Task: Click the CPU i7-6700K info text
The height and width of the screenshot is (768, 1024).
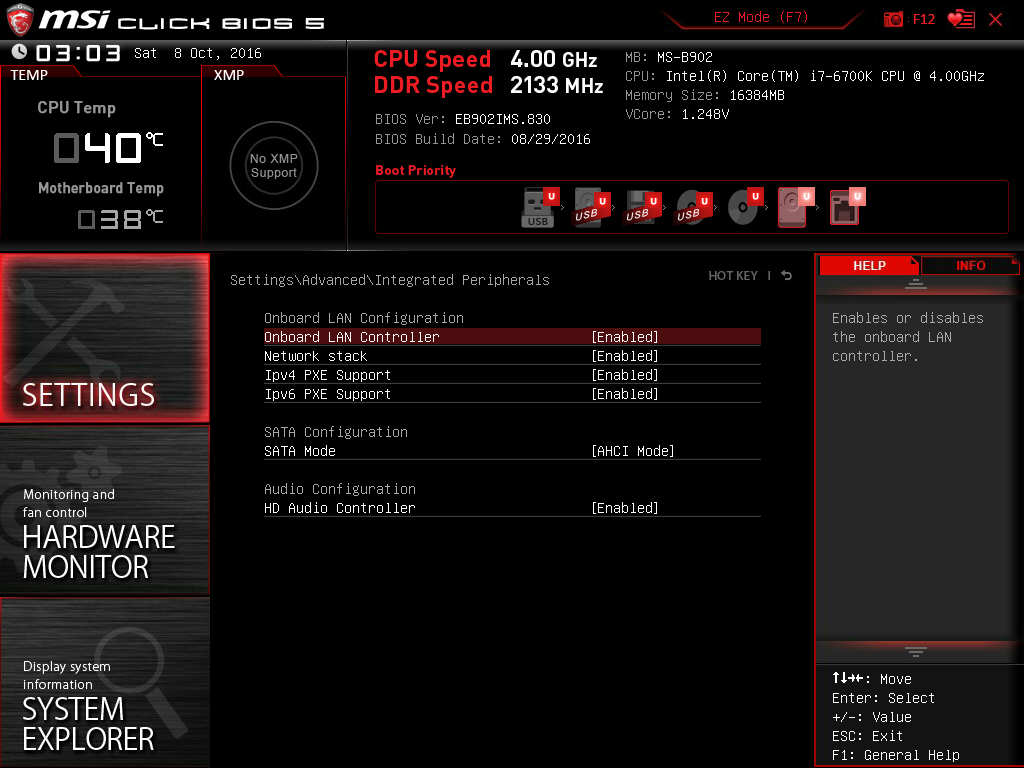Action: coord(805,76)
